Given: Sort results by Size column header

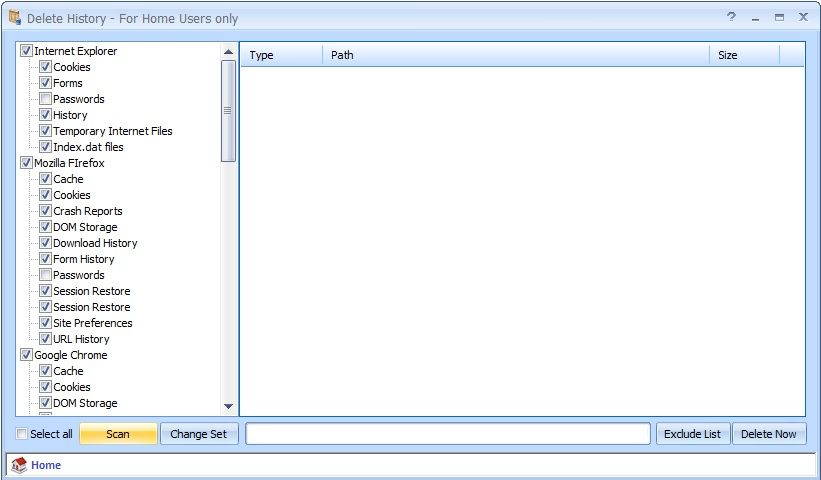Looking at the screenshot, I should point(744,55).
